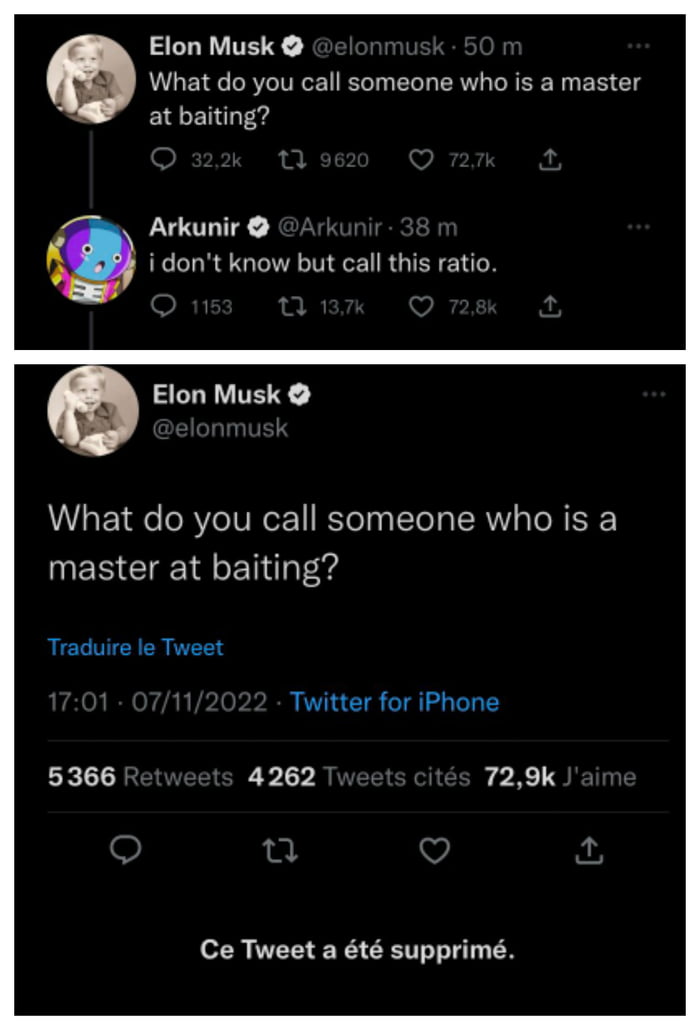View the 72,9k J'aime list
Screen dimensions: 700x1030
pos(560,776)
